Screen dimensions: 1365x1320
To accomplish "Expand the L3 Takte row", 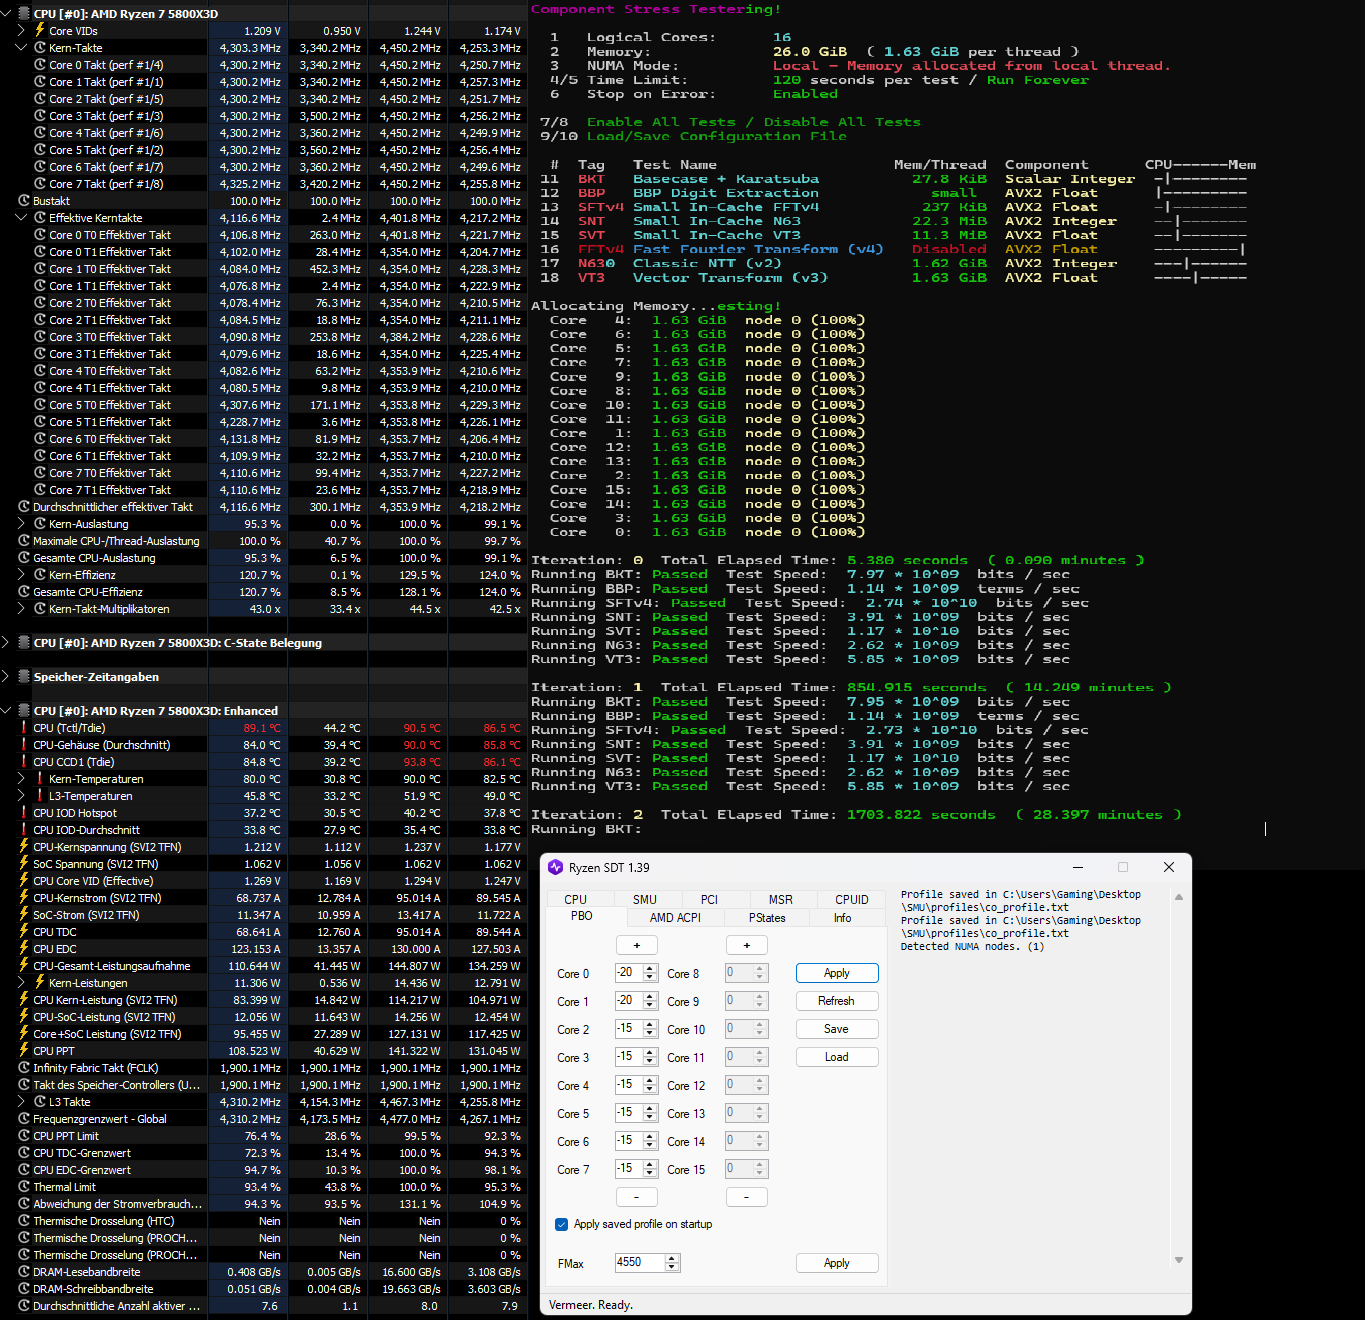I will 21,1101.
